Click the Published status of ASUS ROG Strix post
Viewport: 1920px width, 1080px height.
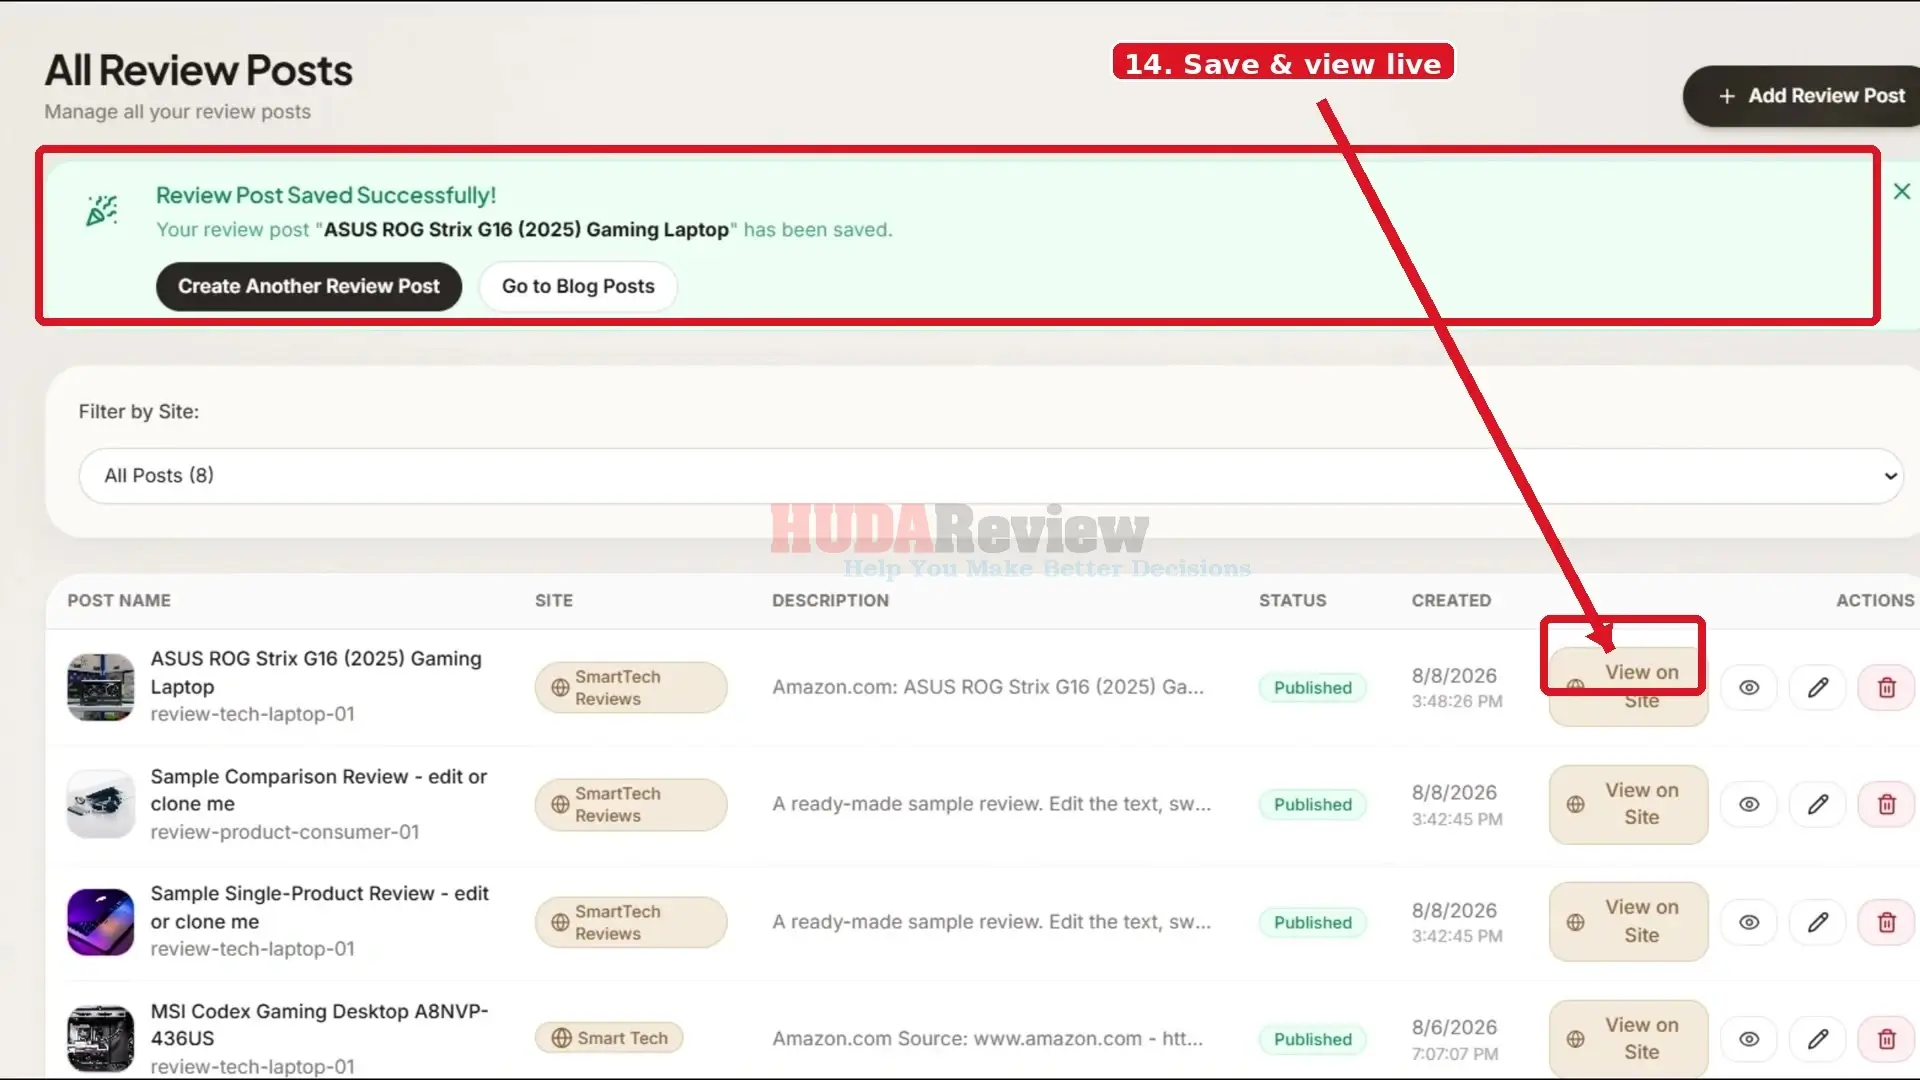tap(1312, 688)
